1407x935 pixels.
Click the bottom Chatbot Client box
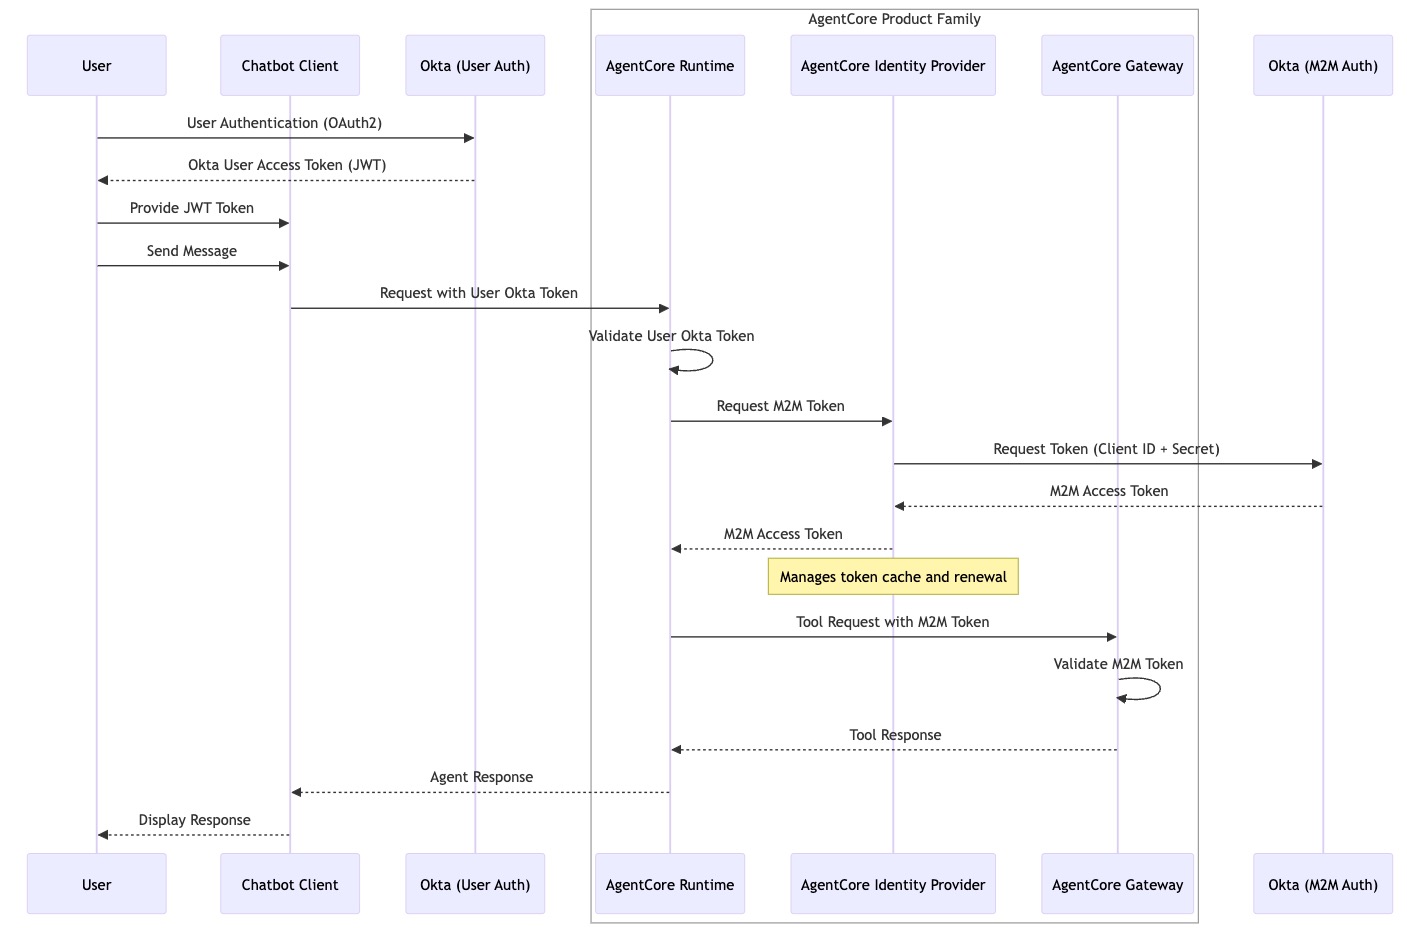290,884
